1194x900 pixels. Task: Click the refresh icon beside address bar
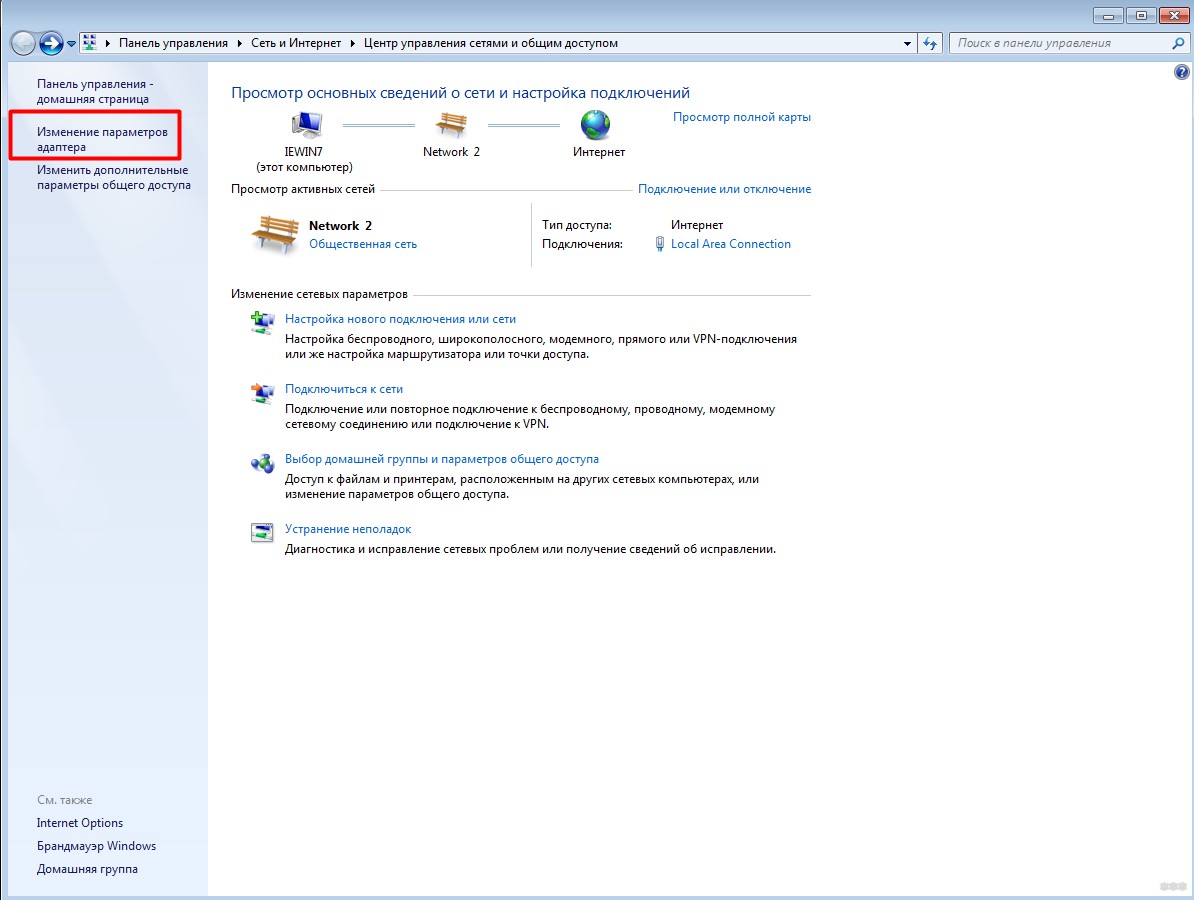931,43
